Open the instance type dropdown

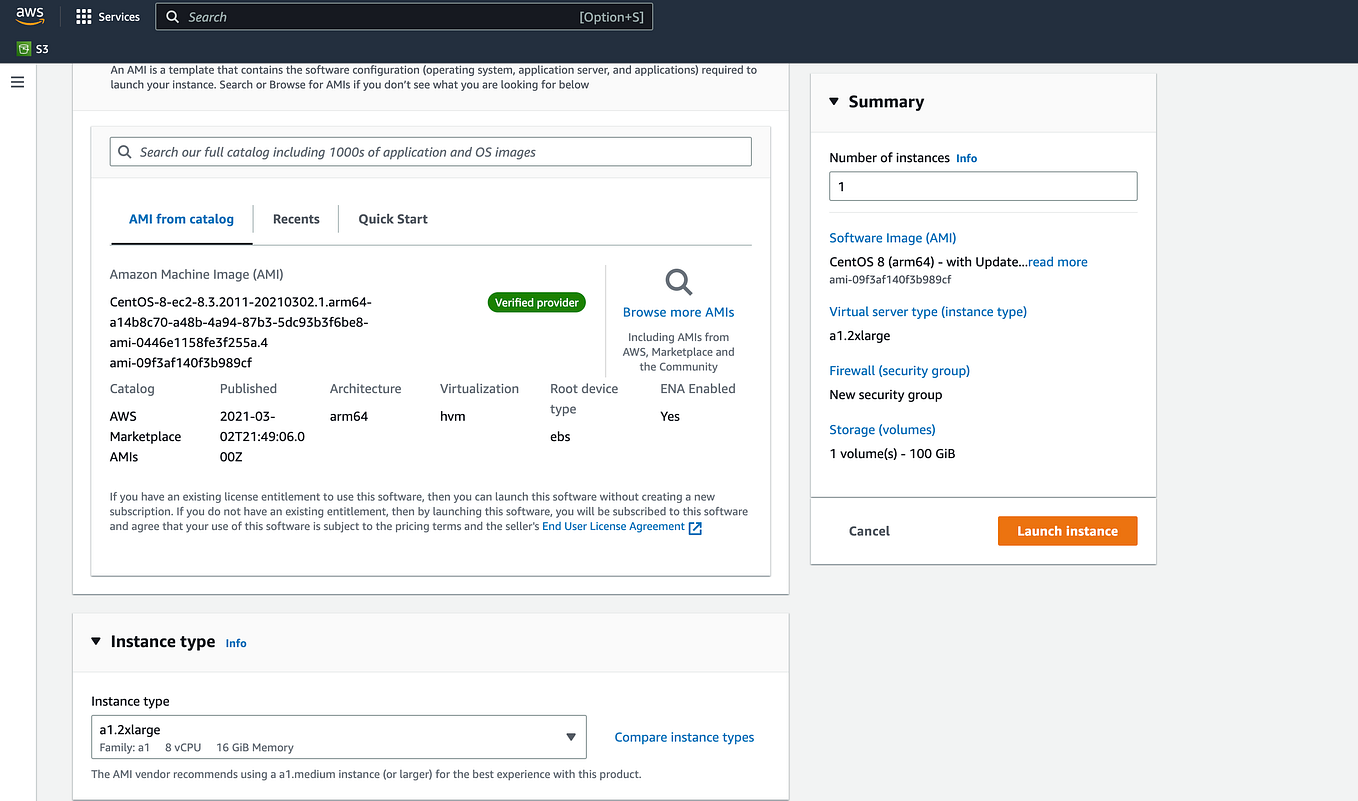[x=572, y=736]
